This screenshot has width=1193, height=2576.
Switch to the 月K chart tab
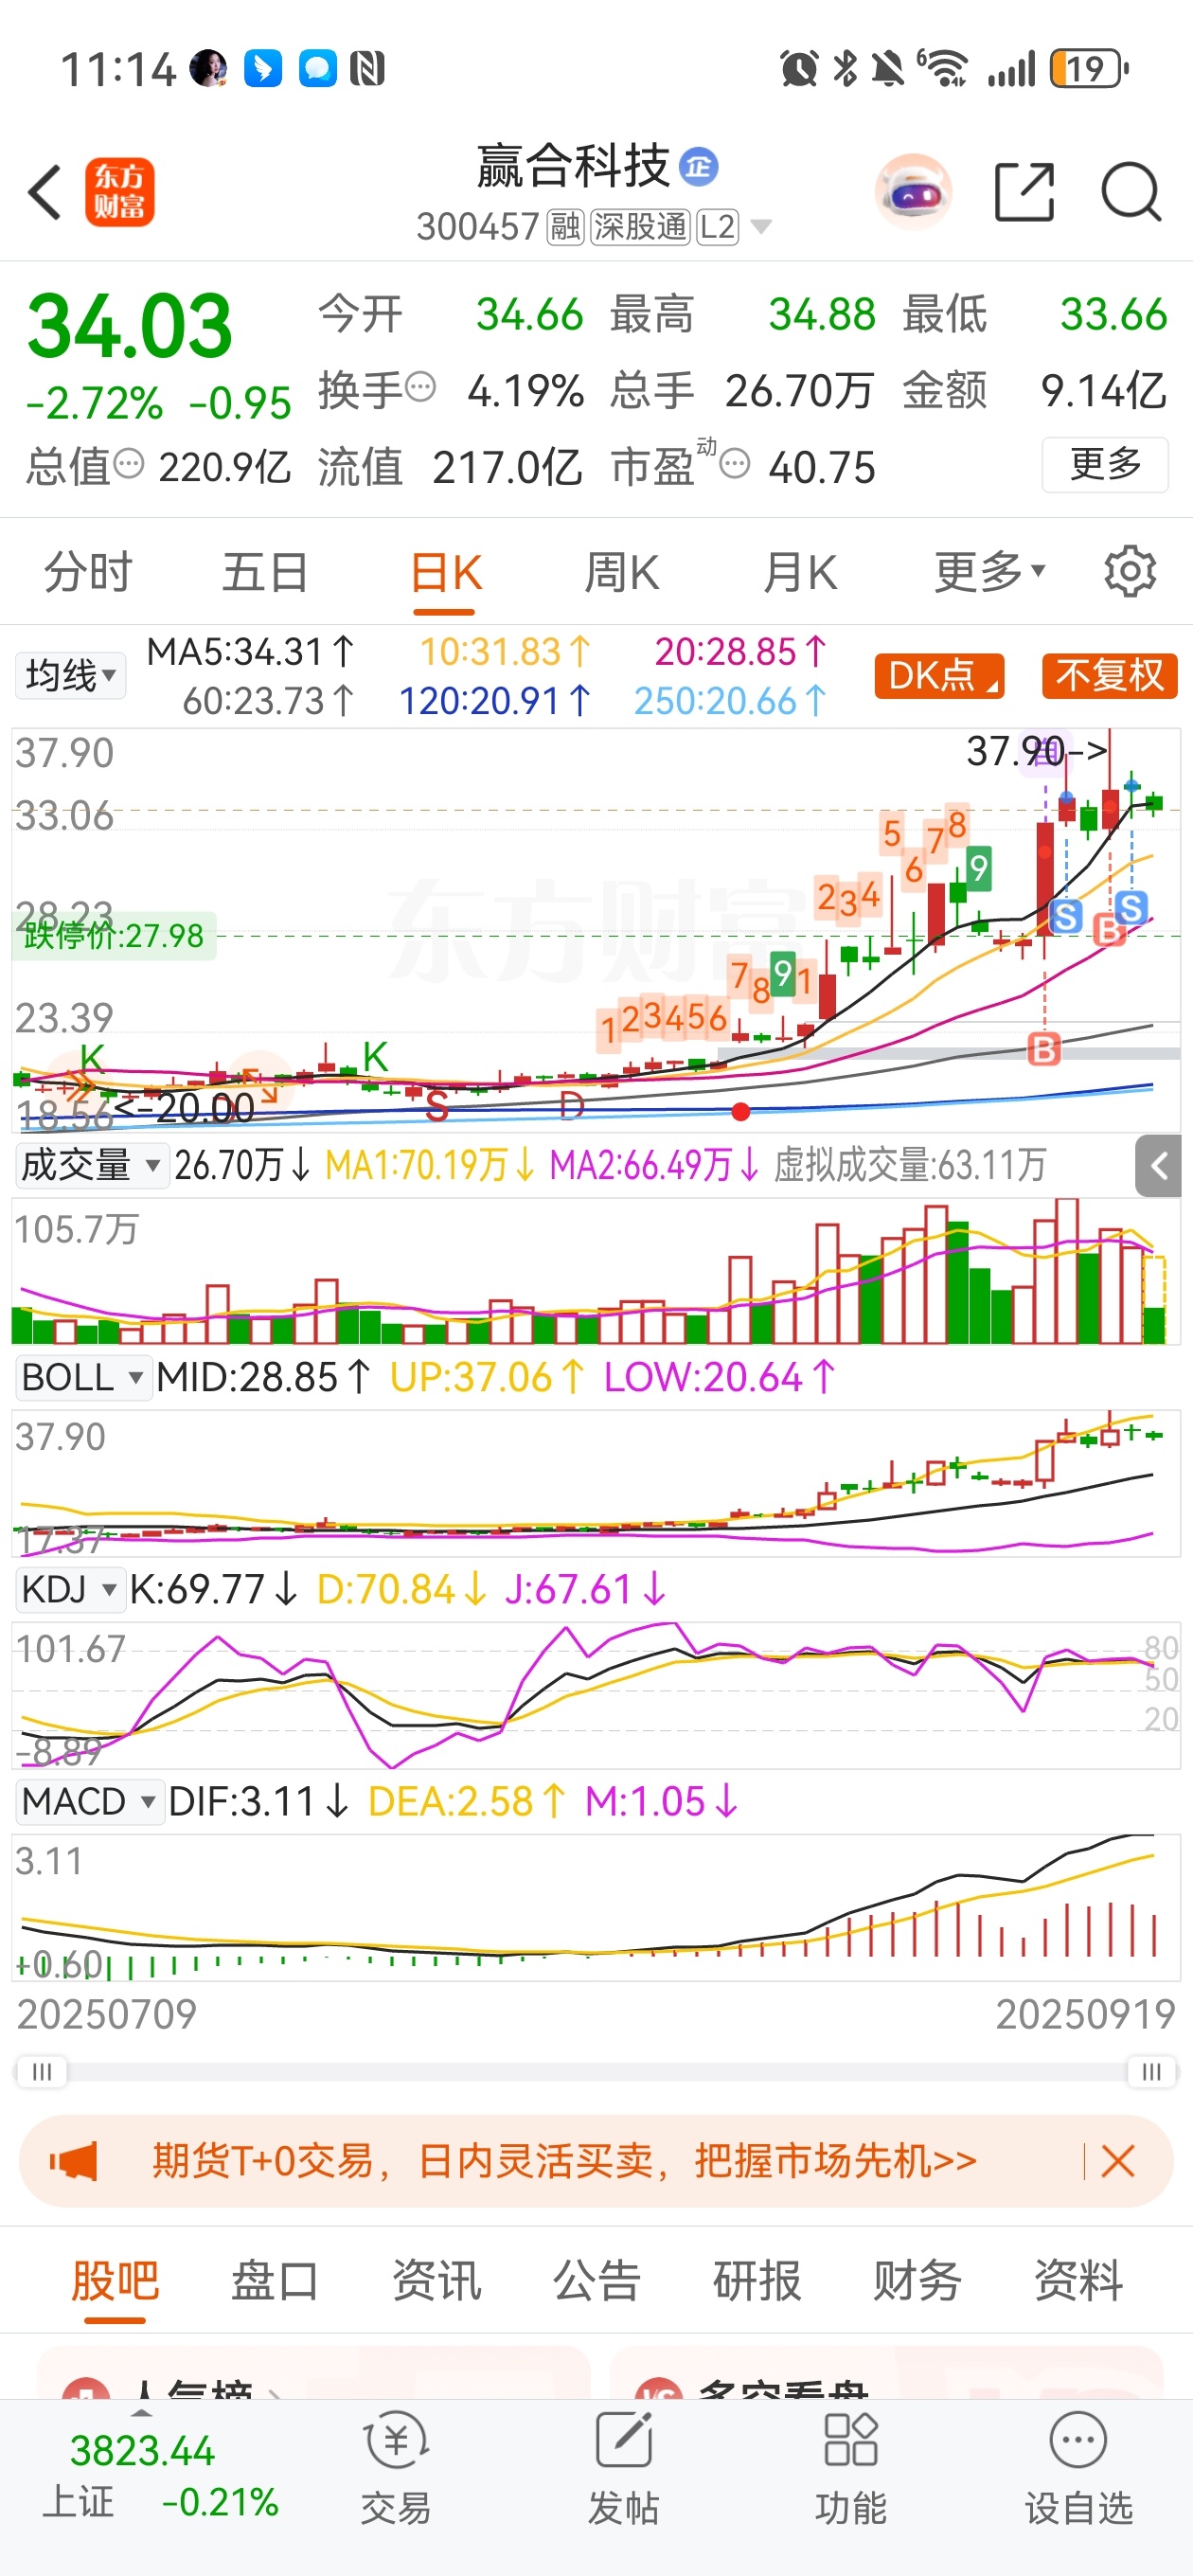799,573
